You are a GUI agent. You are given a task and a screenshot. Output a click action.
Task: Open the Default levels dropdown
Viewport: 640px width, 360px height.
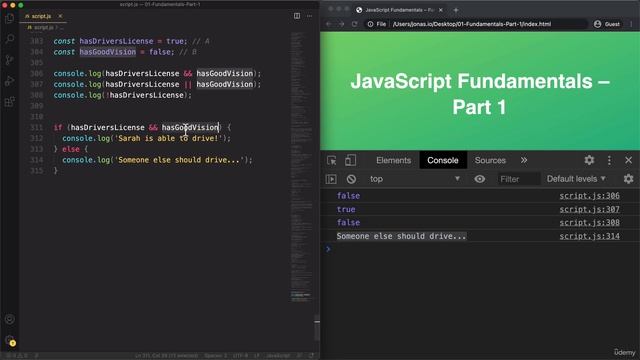coord(576,179)
